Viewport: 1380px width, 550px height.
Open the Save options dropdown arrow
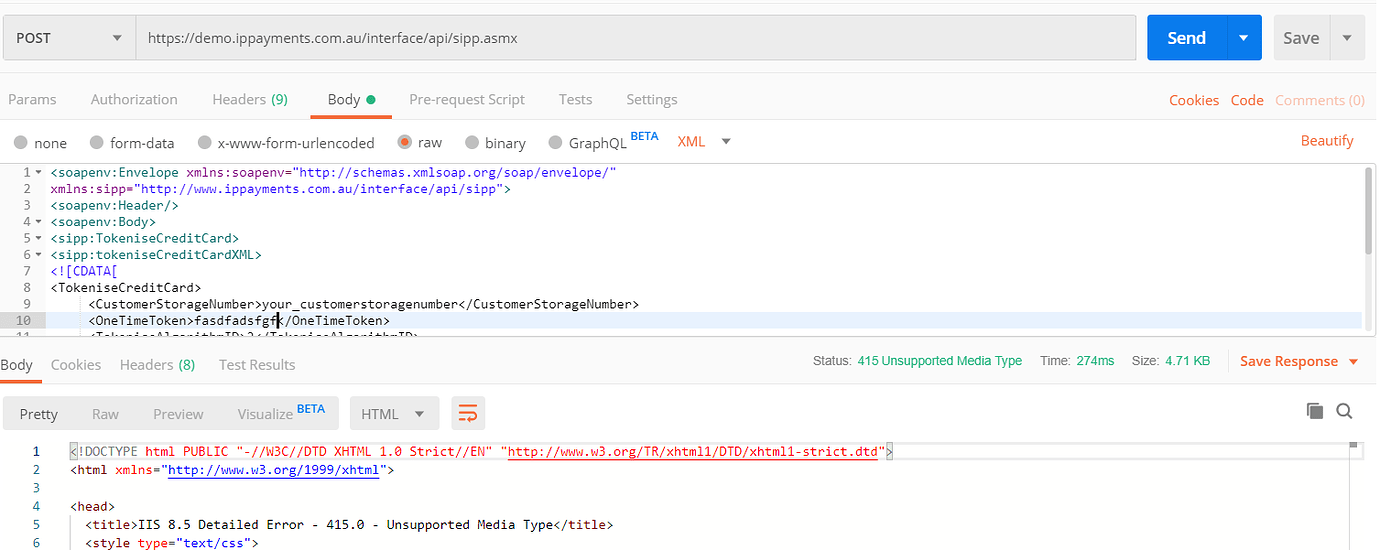point(1347,38)
